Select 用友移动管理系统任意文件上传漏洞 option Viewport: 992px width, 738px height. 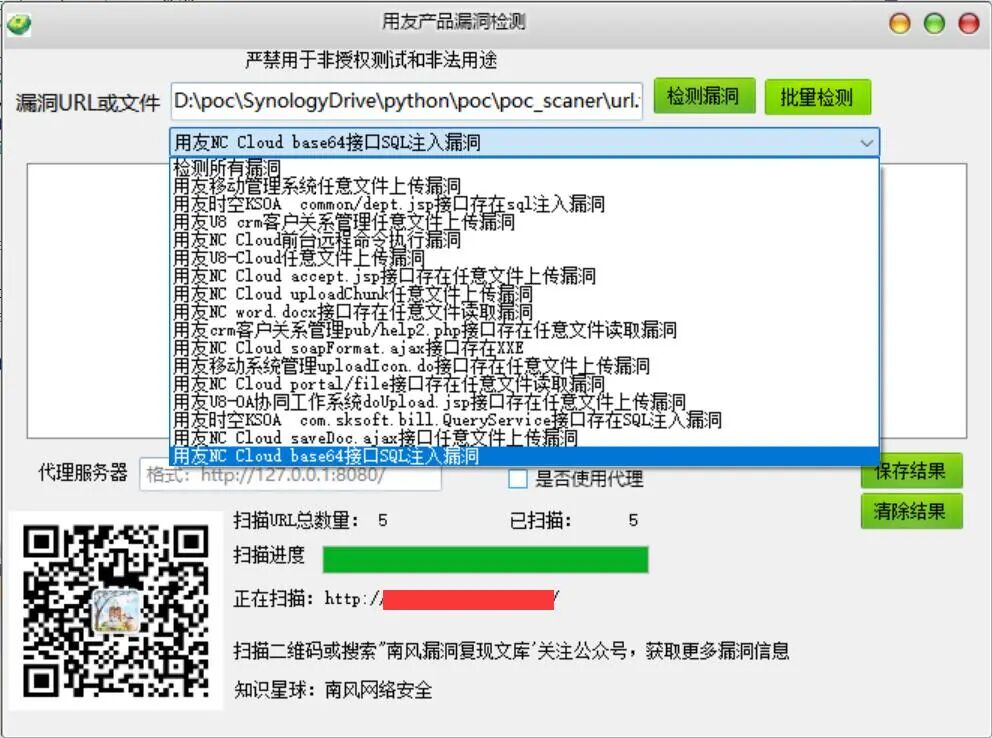pyautogui.click(x=524, y=186)
